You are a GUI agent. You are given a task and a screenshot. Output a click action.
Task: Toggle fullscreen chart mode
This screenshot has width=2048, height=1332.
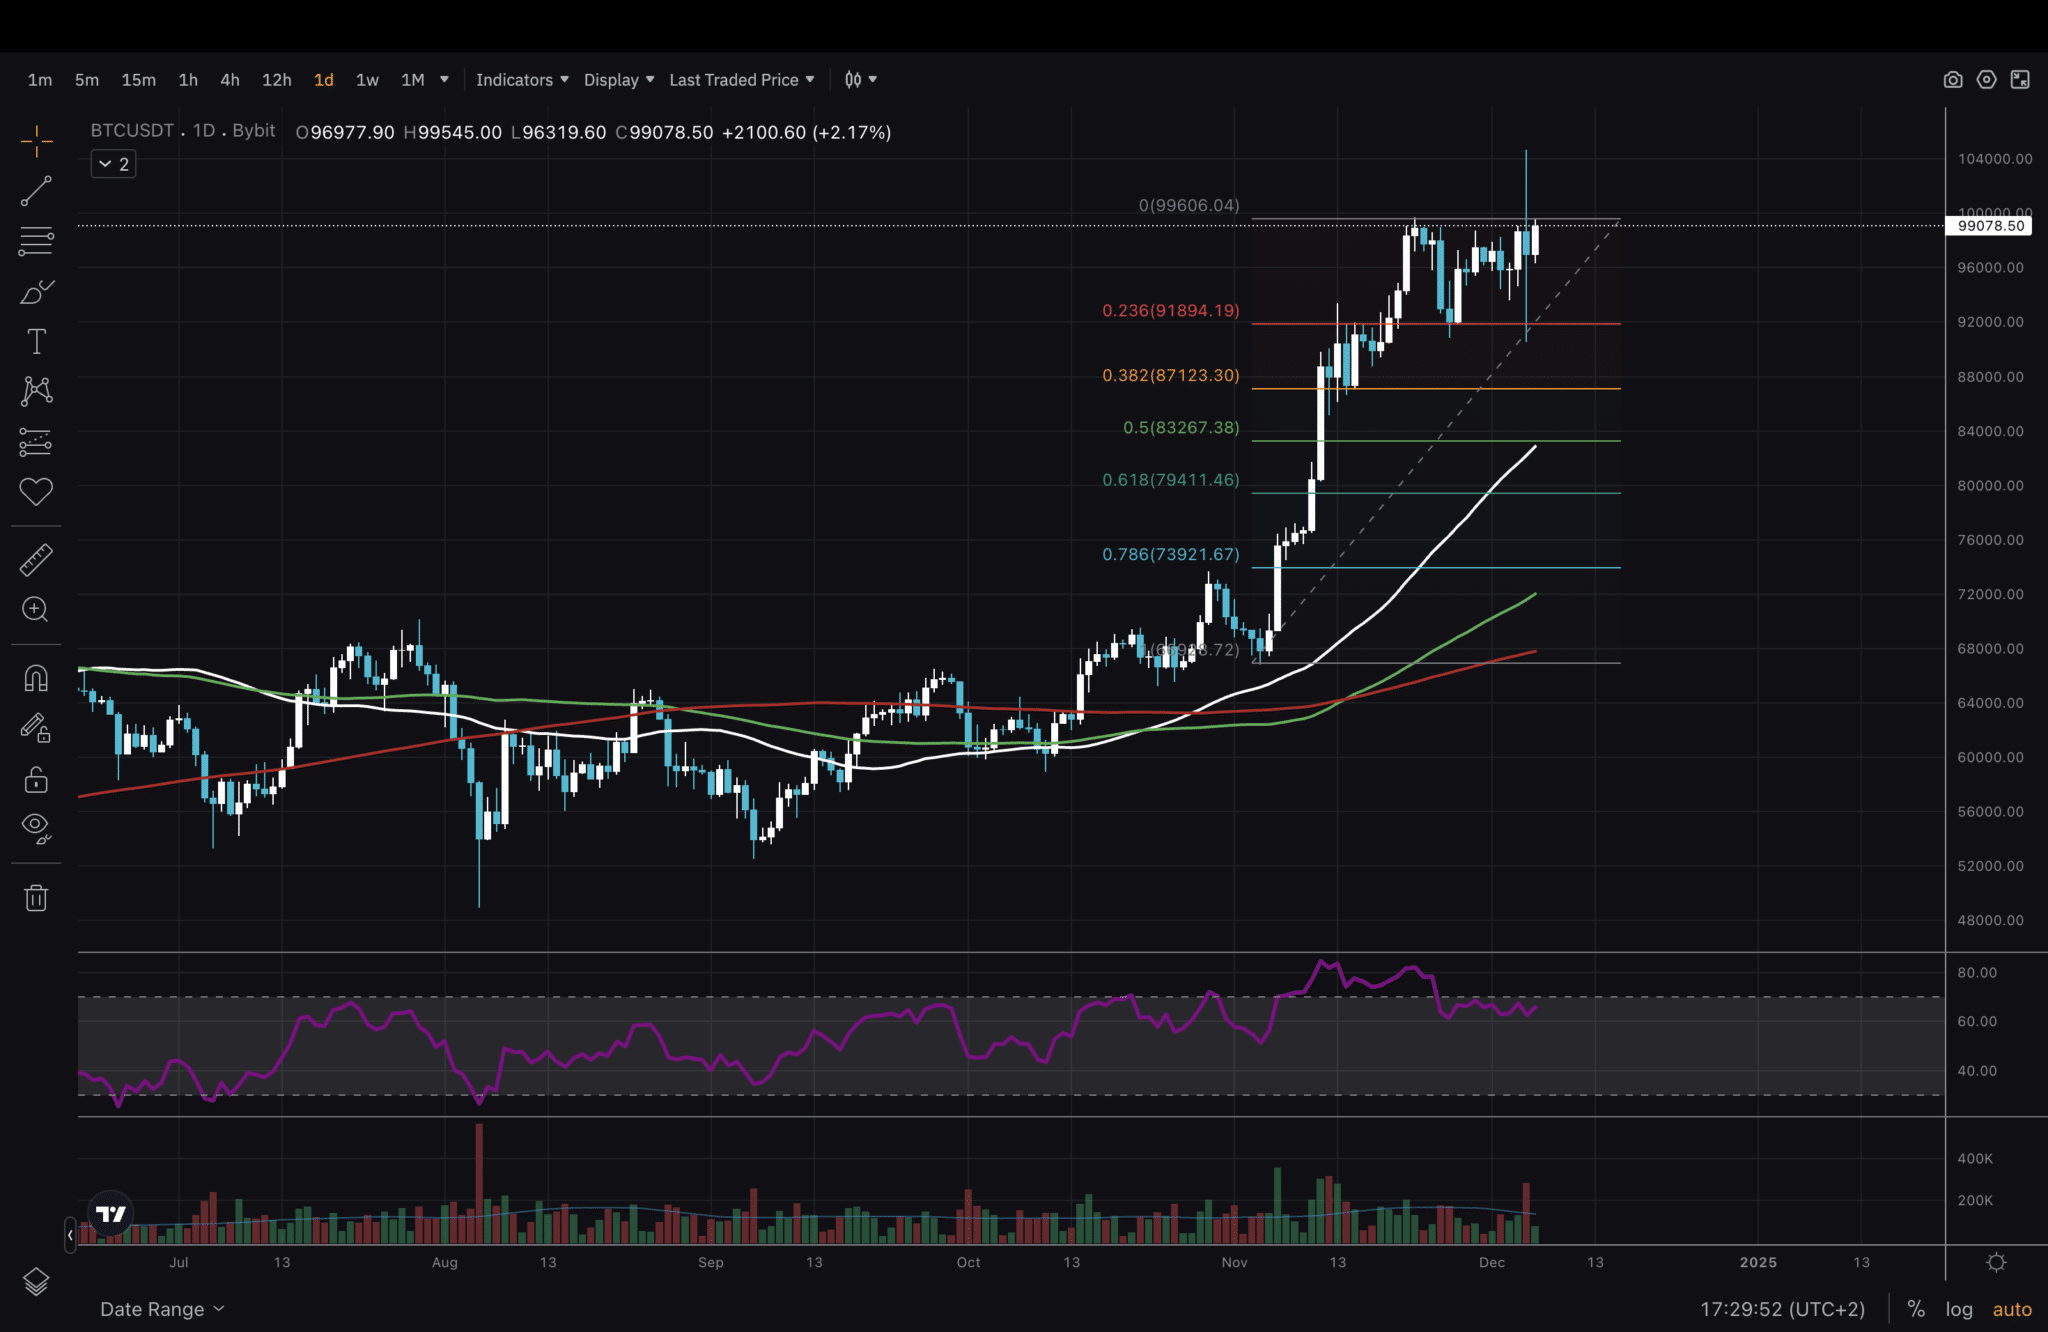coord(2020,80)
